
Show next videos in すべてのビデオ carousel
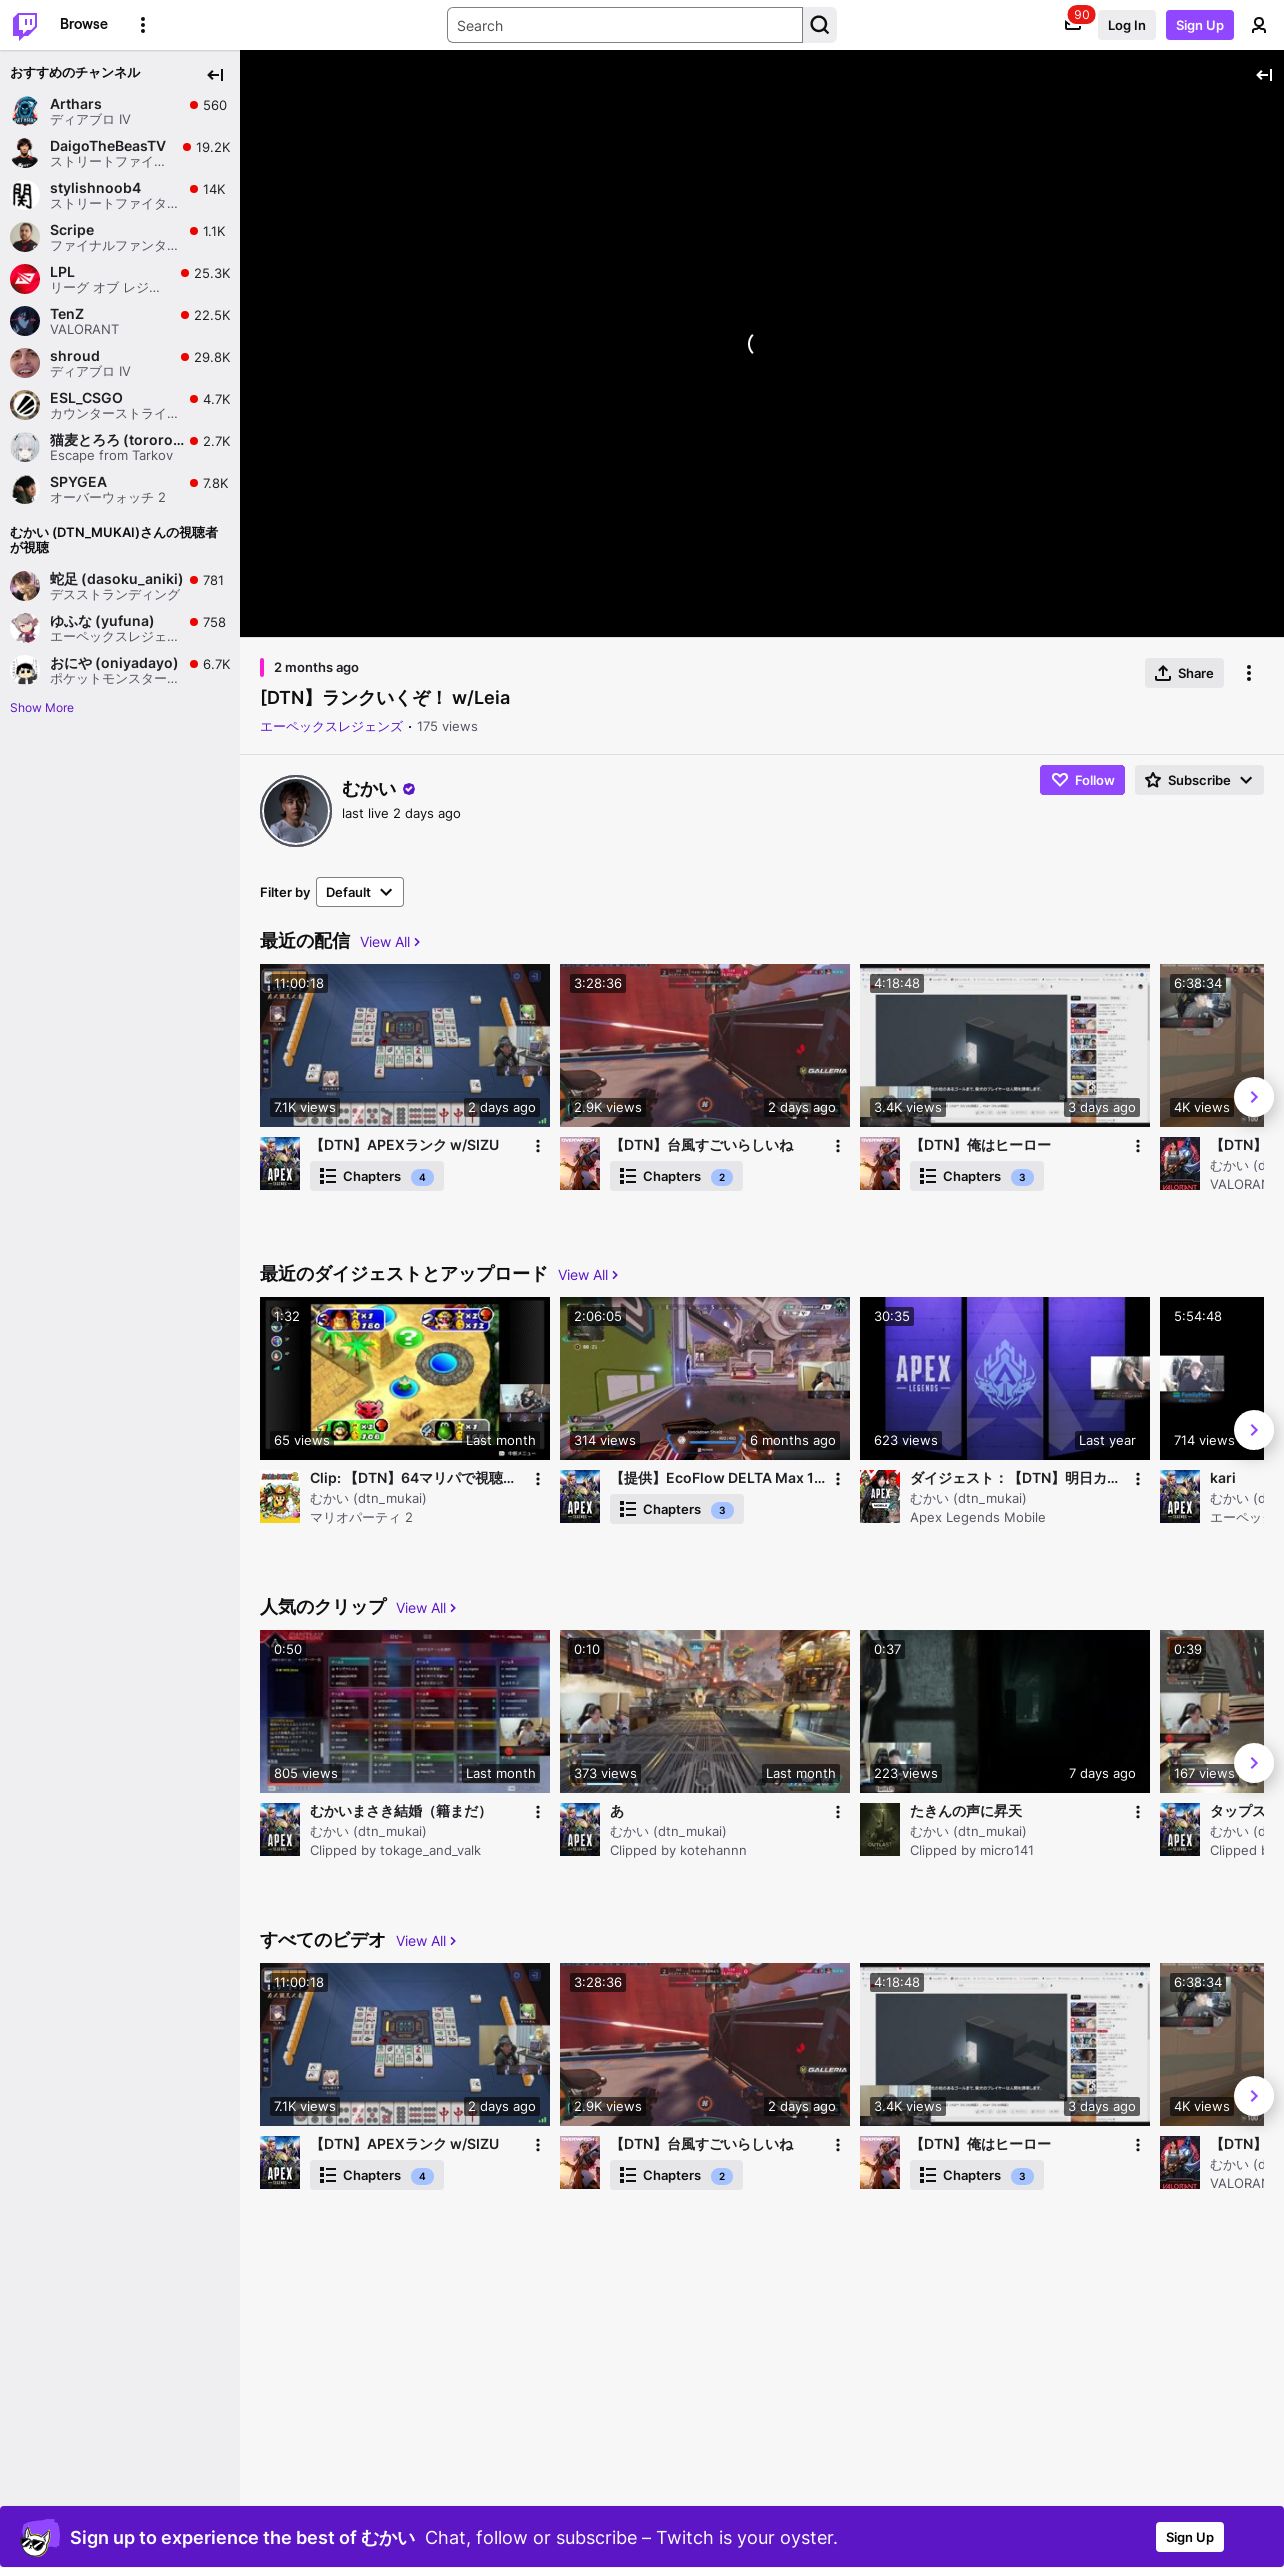(1254, 2096)
